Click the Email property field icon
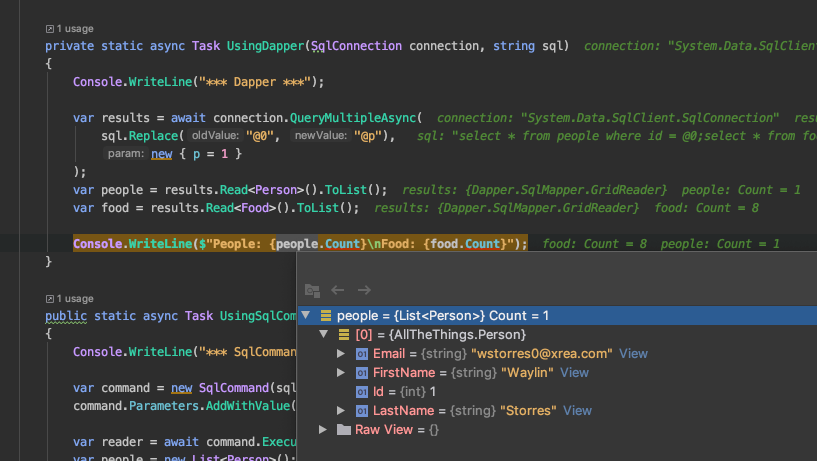This screenshot has height=461, width=817. [362, 354]
